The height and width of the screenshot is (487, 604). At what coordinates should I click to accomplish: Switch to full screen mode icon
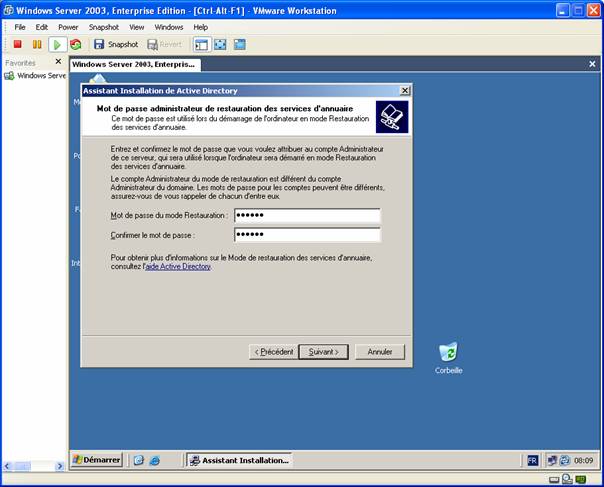220,44
